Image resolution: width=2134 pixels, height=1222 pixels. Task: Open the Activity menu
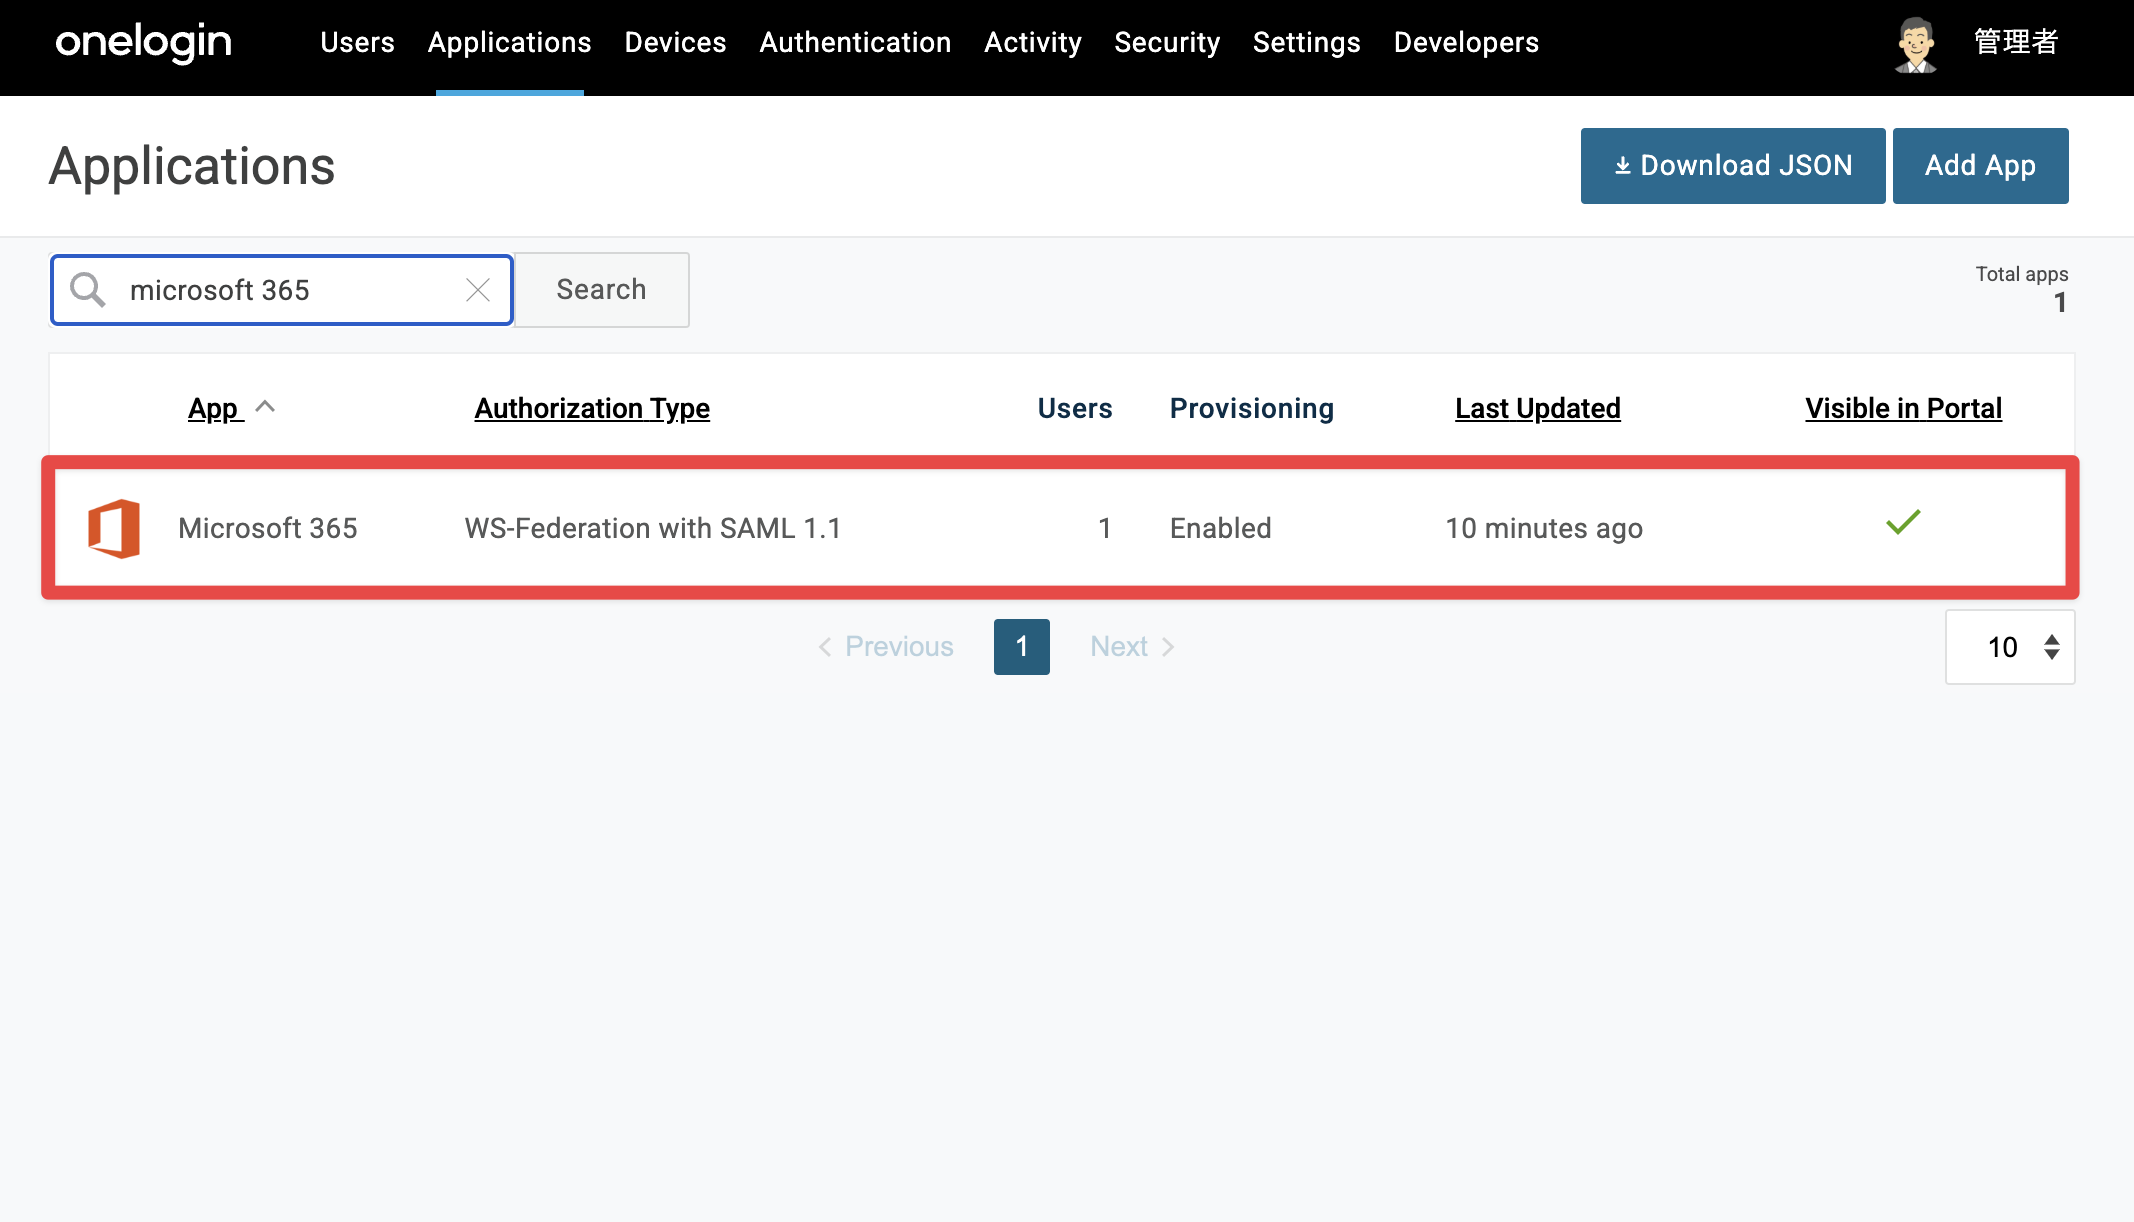(1033, 42)
